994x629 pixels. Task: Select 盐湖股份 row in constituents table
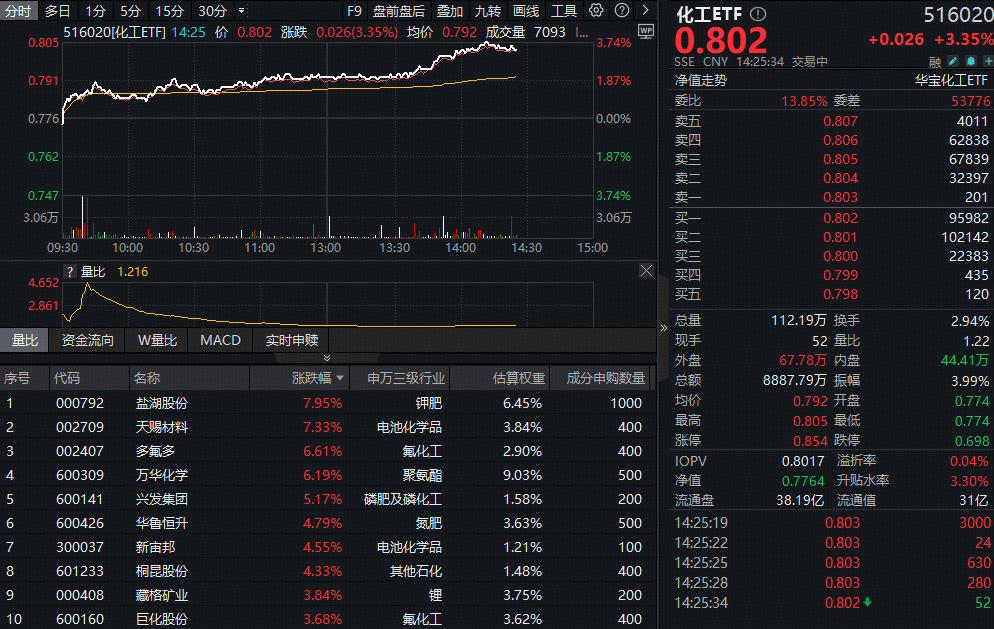click(x=161, y=403)
